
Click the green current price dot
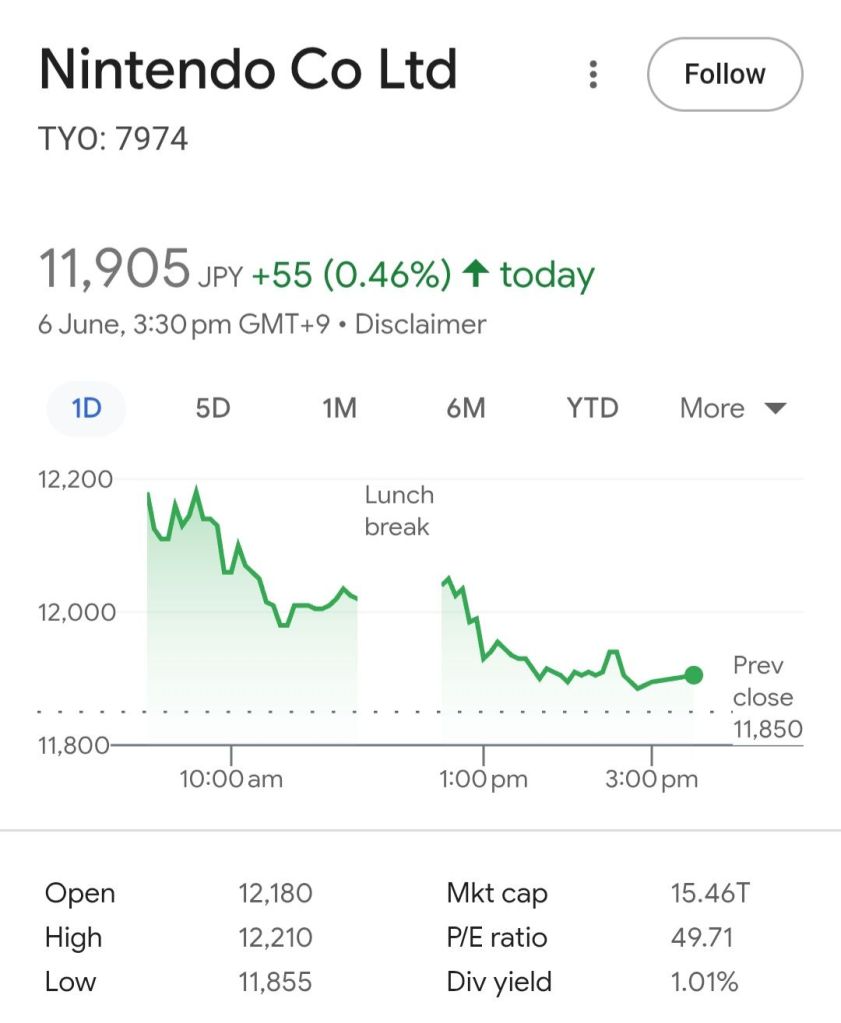[x=693, y=675]
